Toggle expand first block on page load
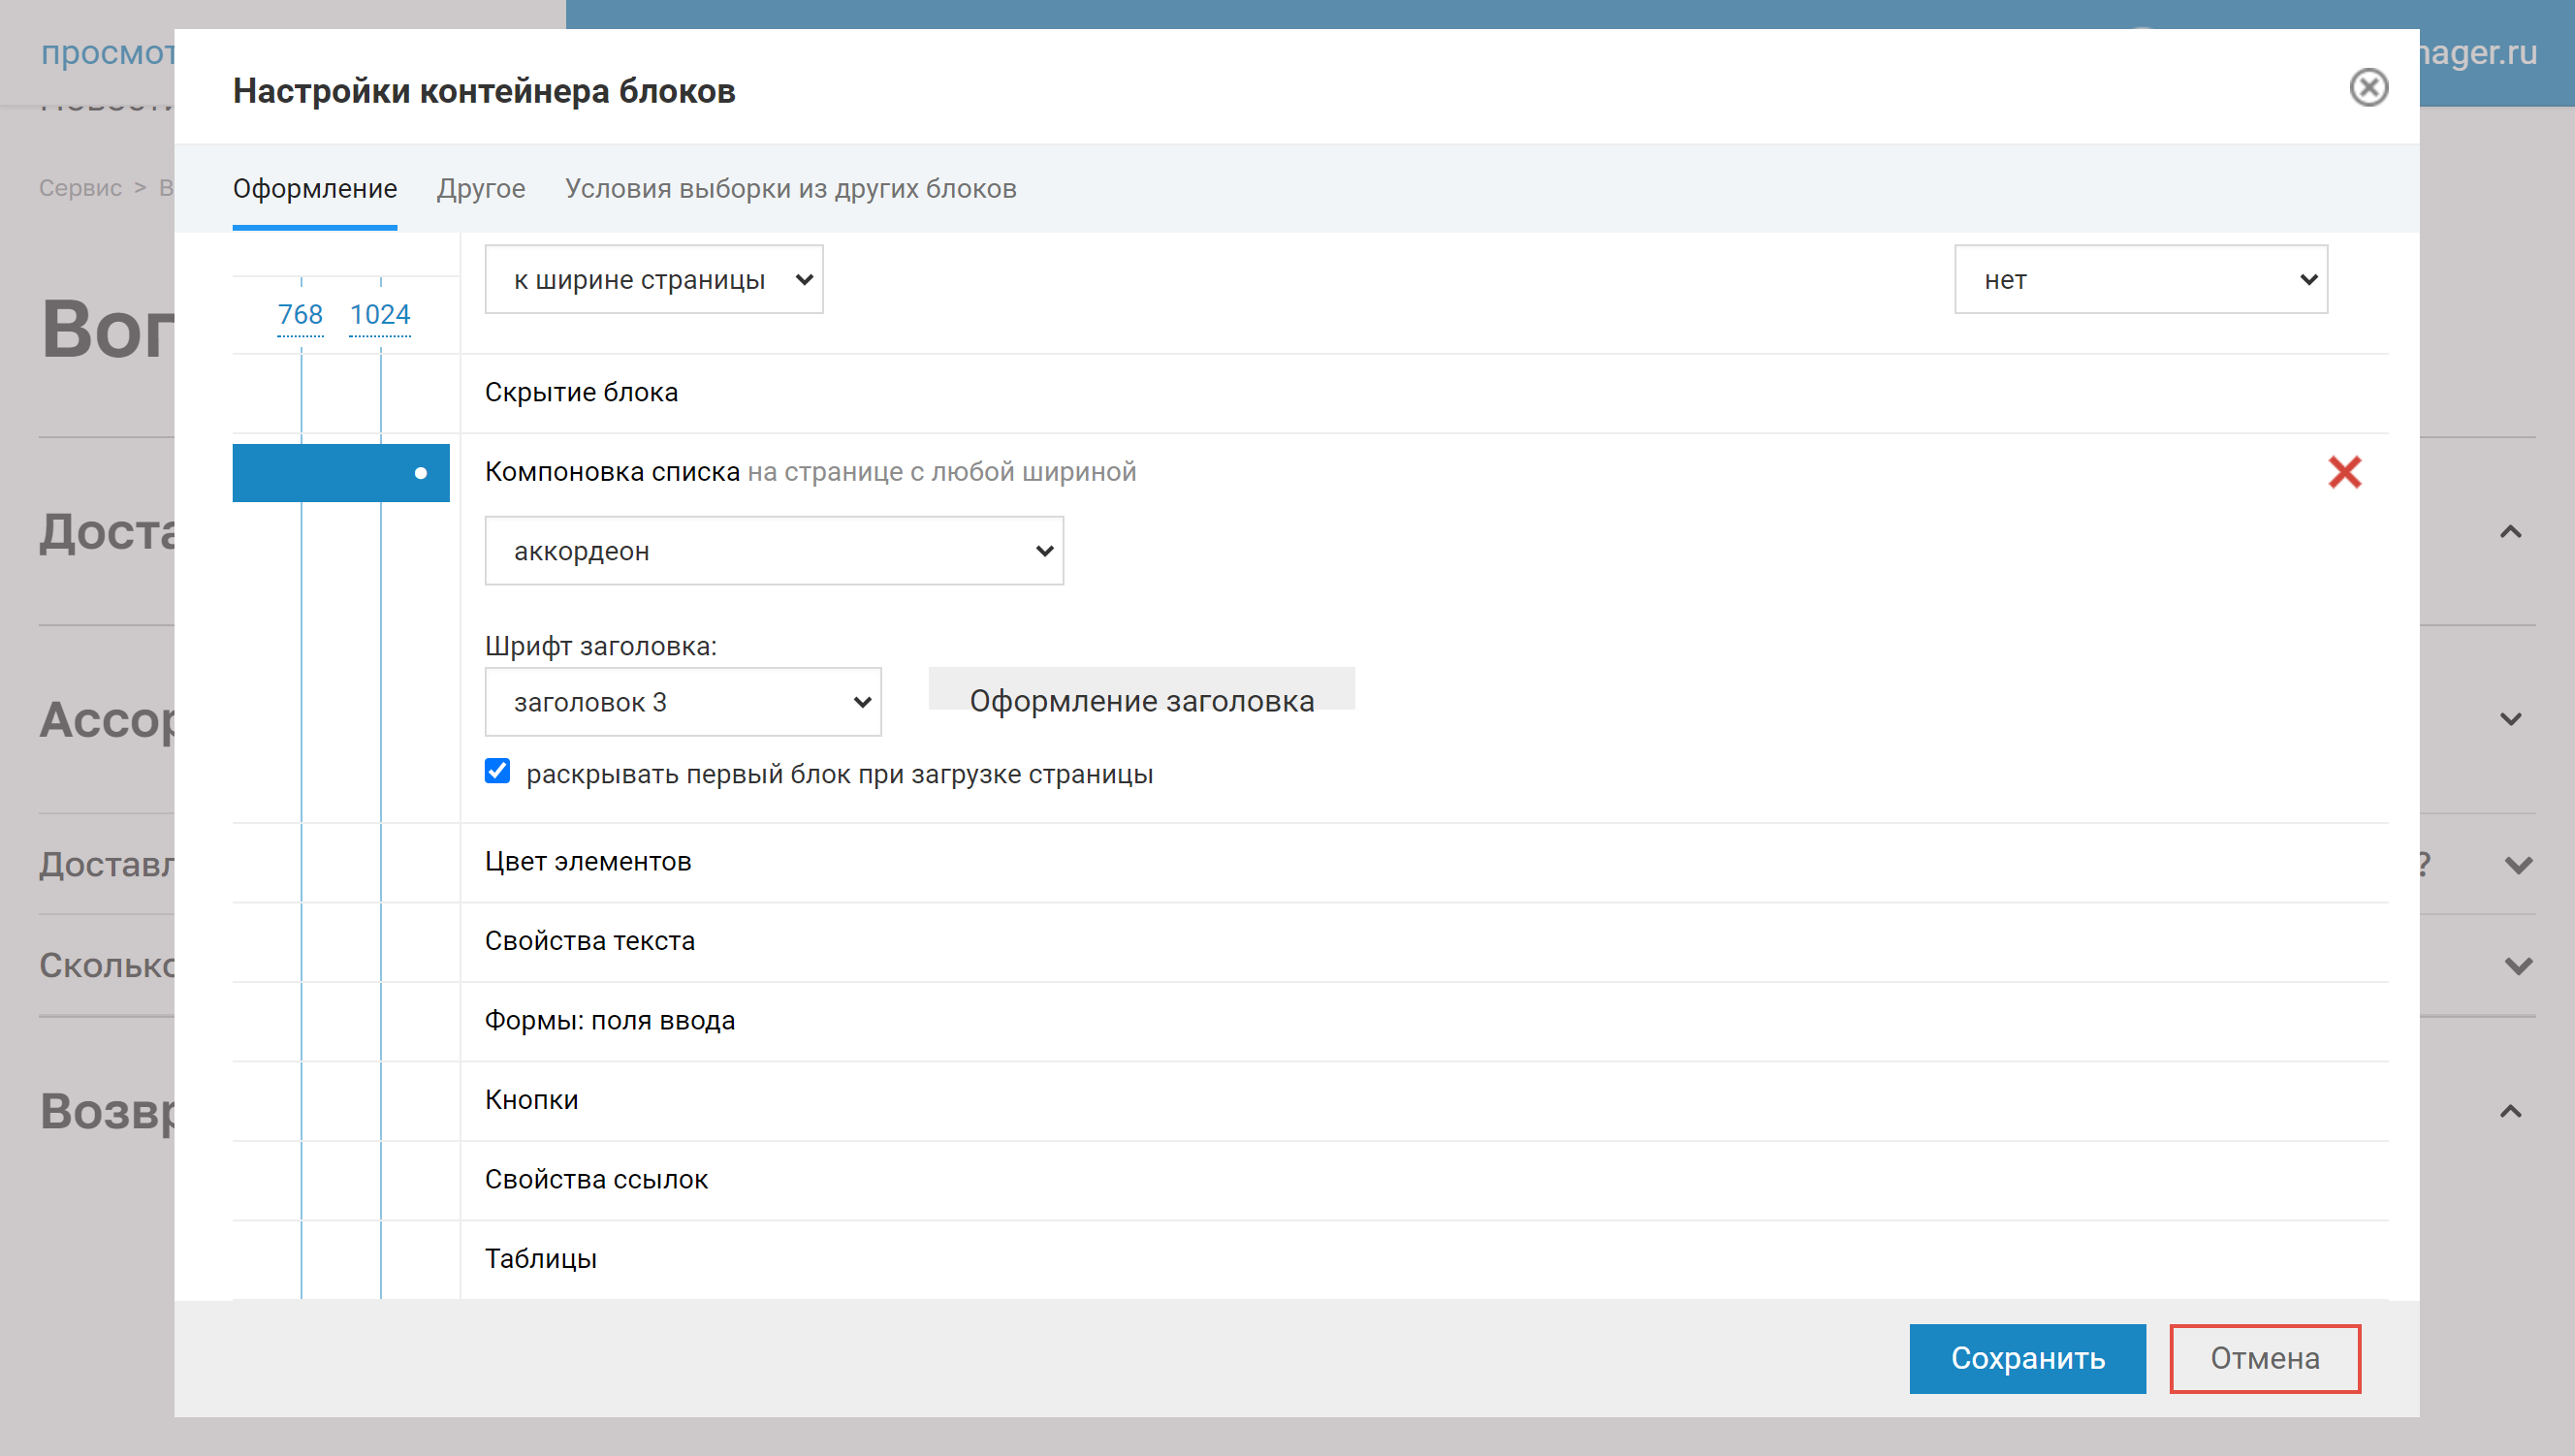Image resolution: width=2575 pixels, height=1456 pixels. [x=498, y=771]
